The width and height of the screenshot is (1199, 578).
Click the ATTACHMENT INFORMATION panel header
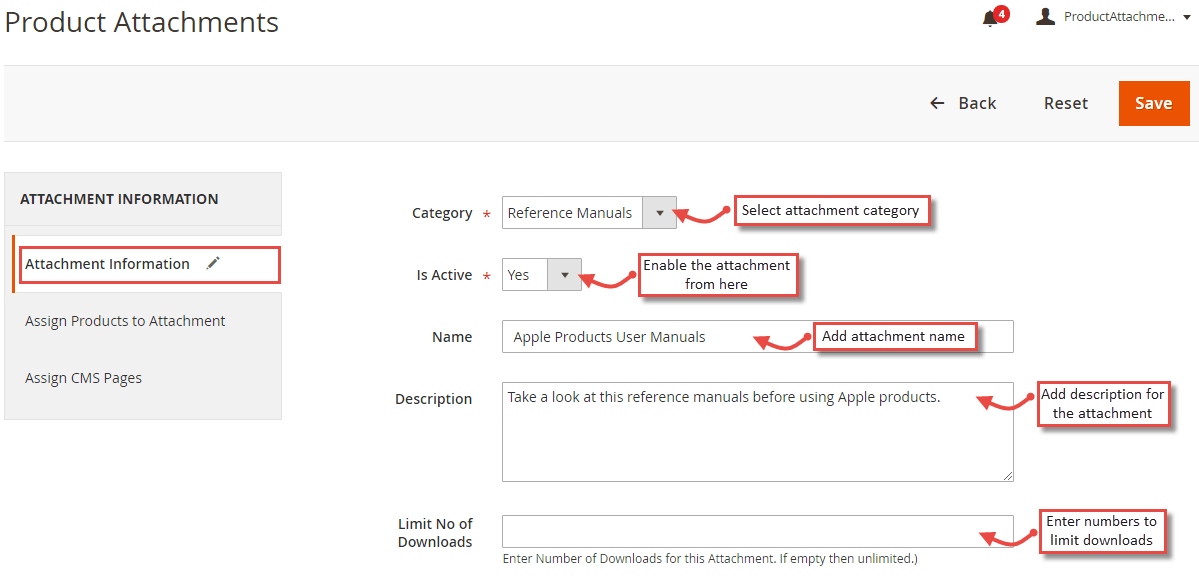click(143, 199)
